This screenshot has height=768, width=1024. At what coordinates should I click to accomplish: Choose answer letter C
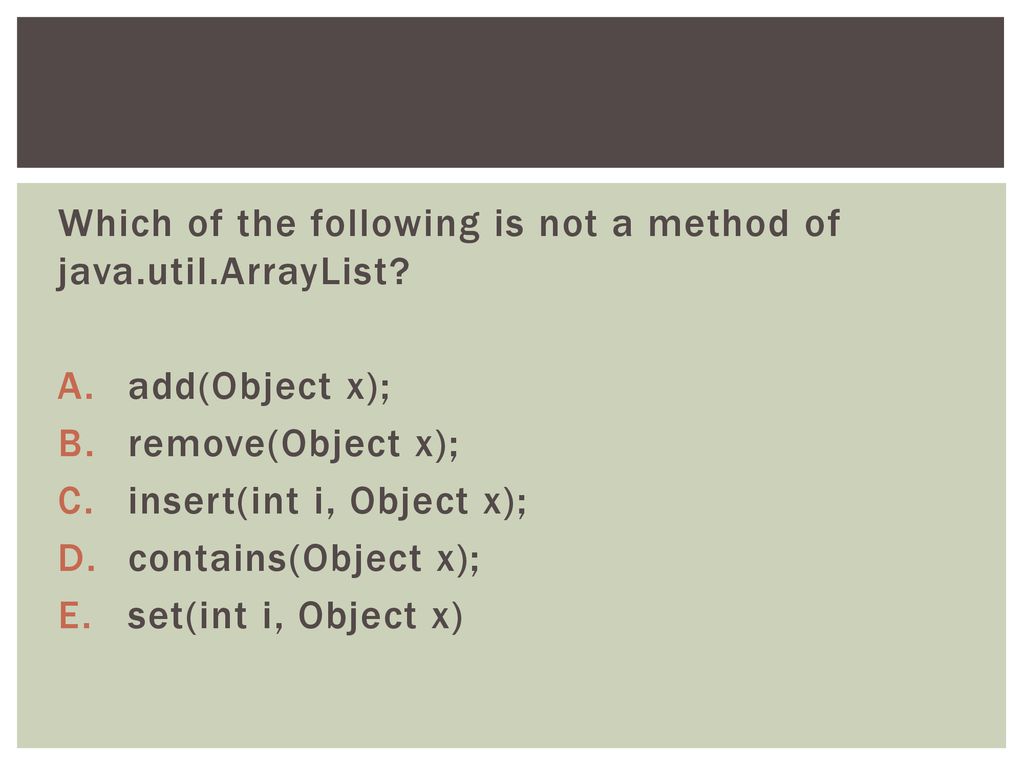(x=76, y=501)
